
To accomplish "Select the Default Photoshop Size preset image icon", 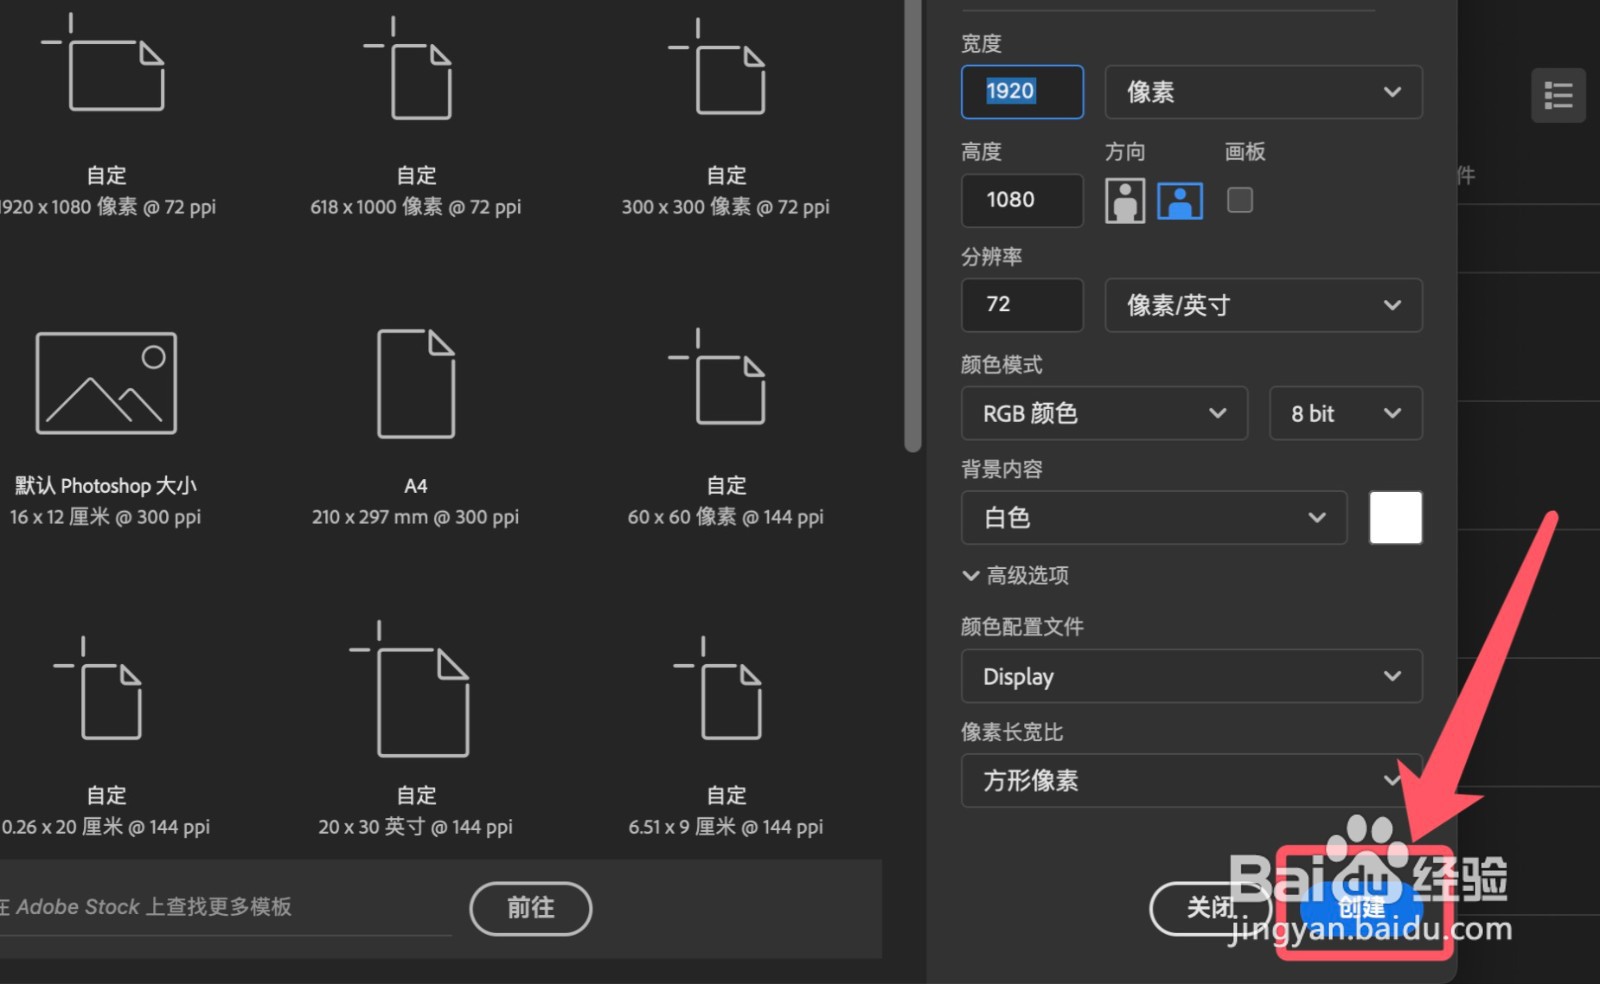I will 106,383.
